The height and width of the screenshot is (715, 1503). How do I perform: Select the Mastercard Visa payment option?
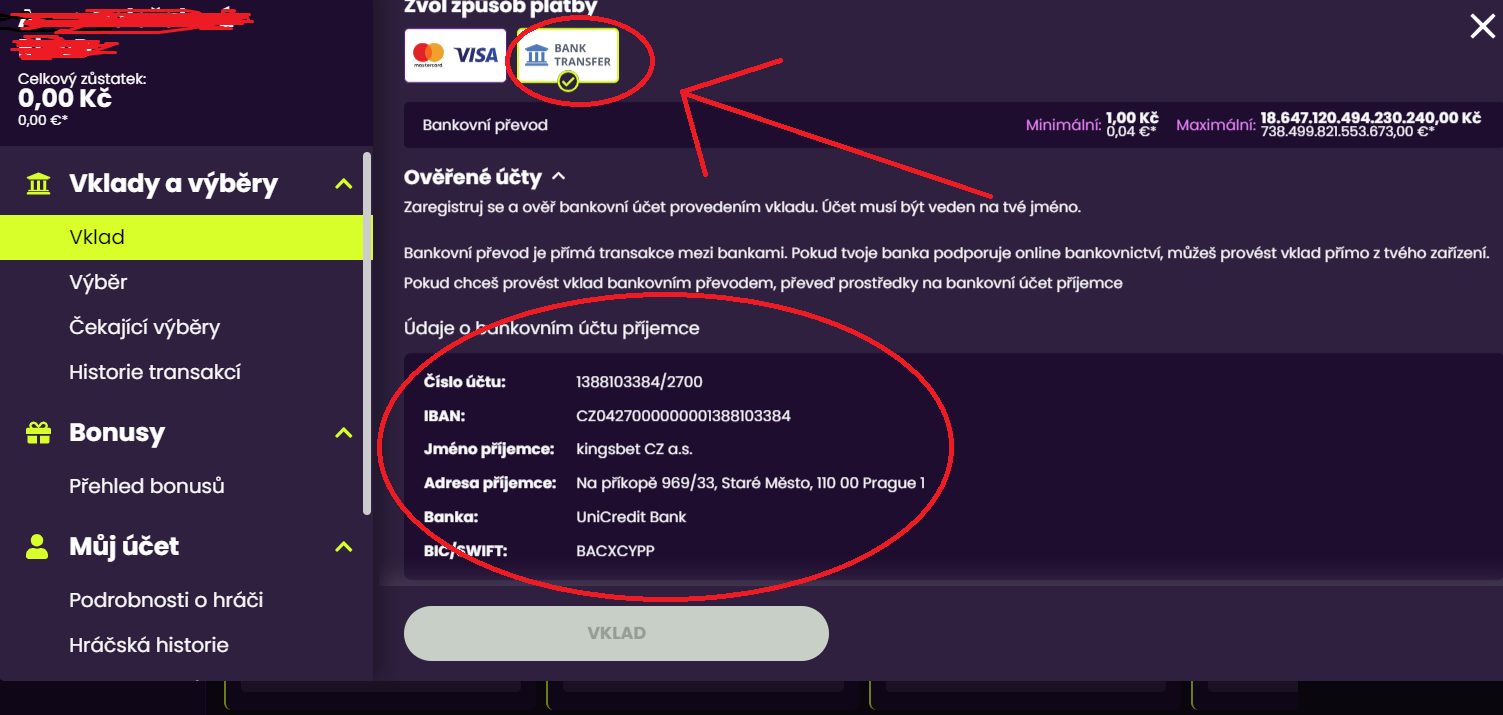point(455,55)
